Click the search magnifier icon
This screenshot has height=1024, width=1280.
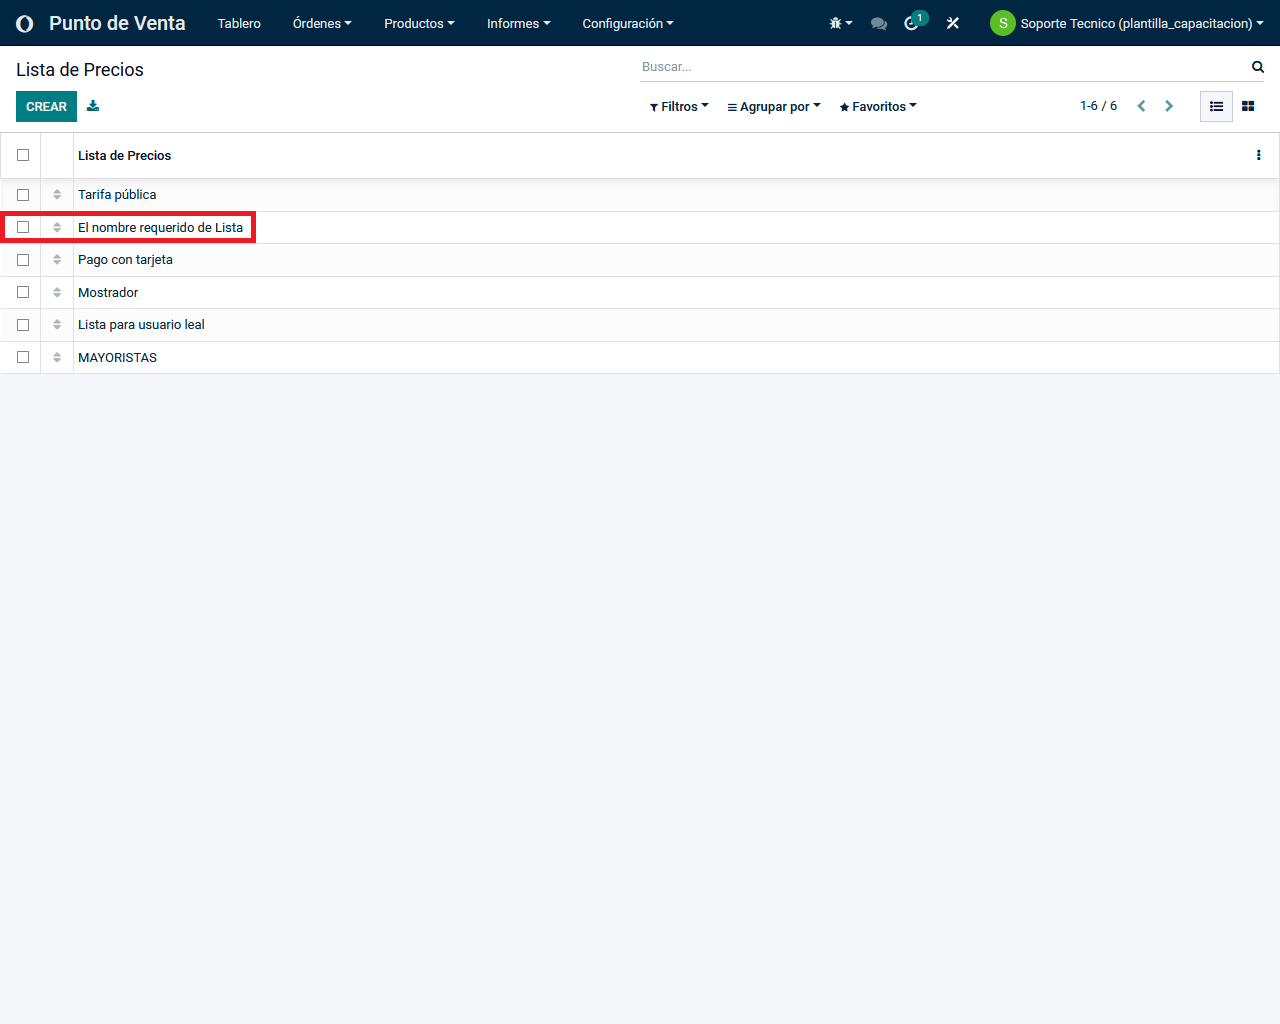(x=1258, y=67)
